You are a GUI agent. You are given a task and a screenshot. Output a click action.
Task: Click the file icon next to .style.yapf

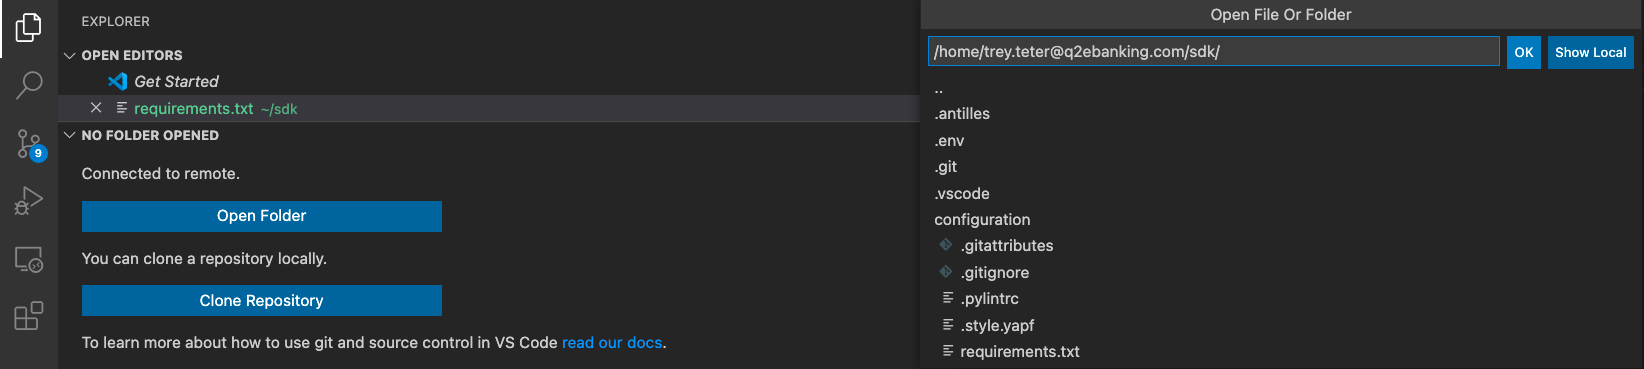(947, 325)
